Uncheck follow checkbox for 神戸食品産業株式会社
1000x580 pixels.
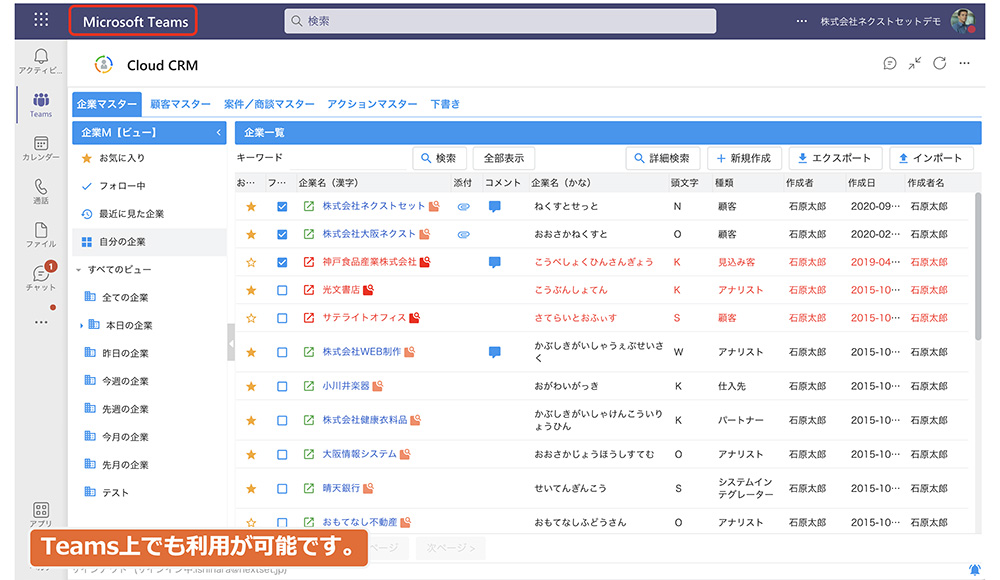pos(282,262)
